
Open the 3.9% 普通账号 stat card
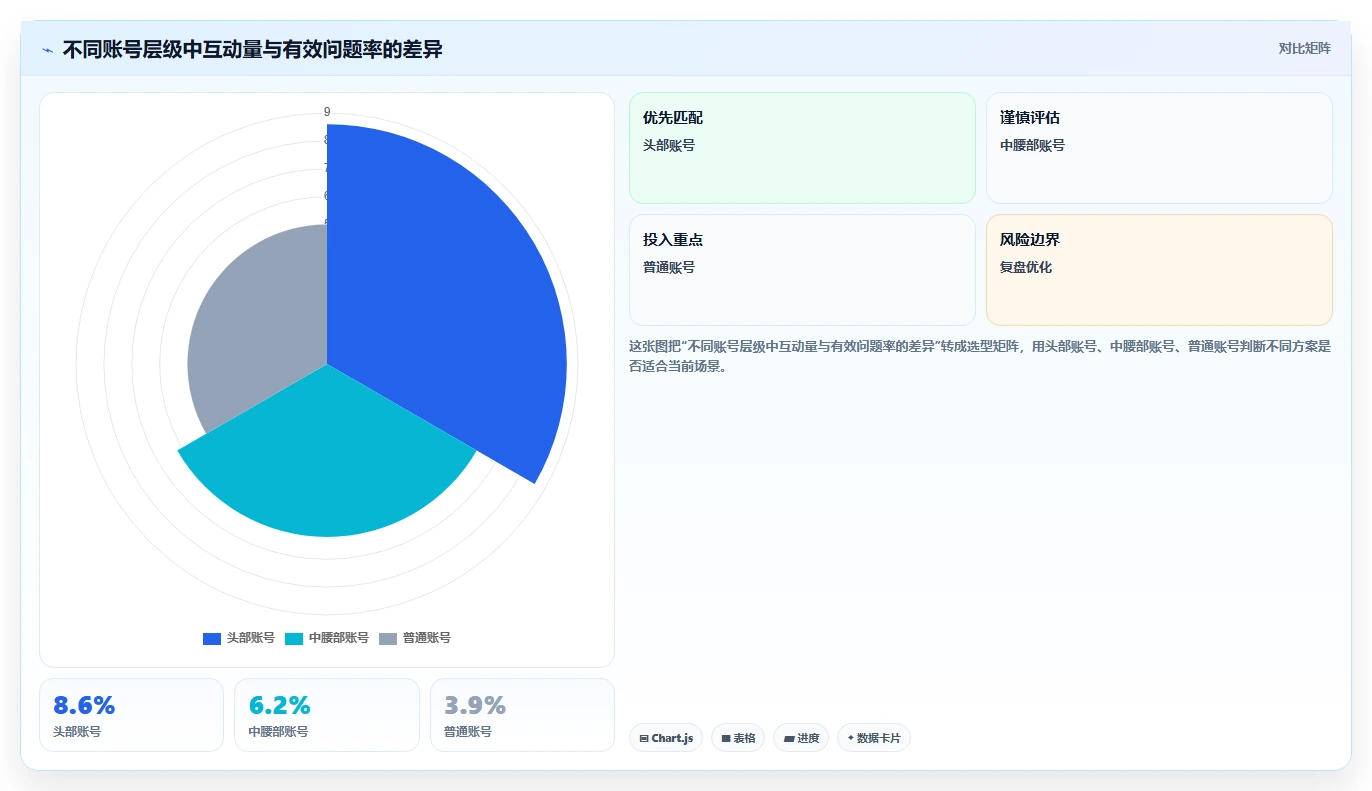522,715
